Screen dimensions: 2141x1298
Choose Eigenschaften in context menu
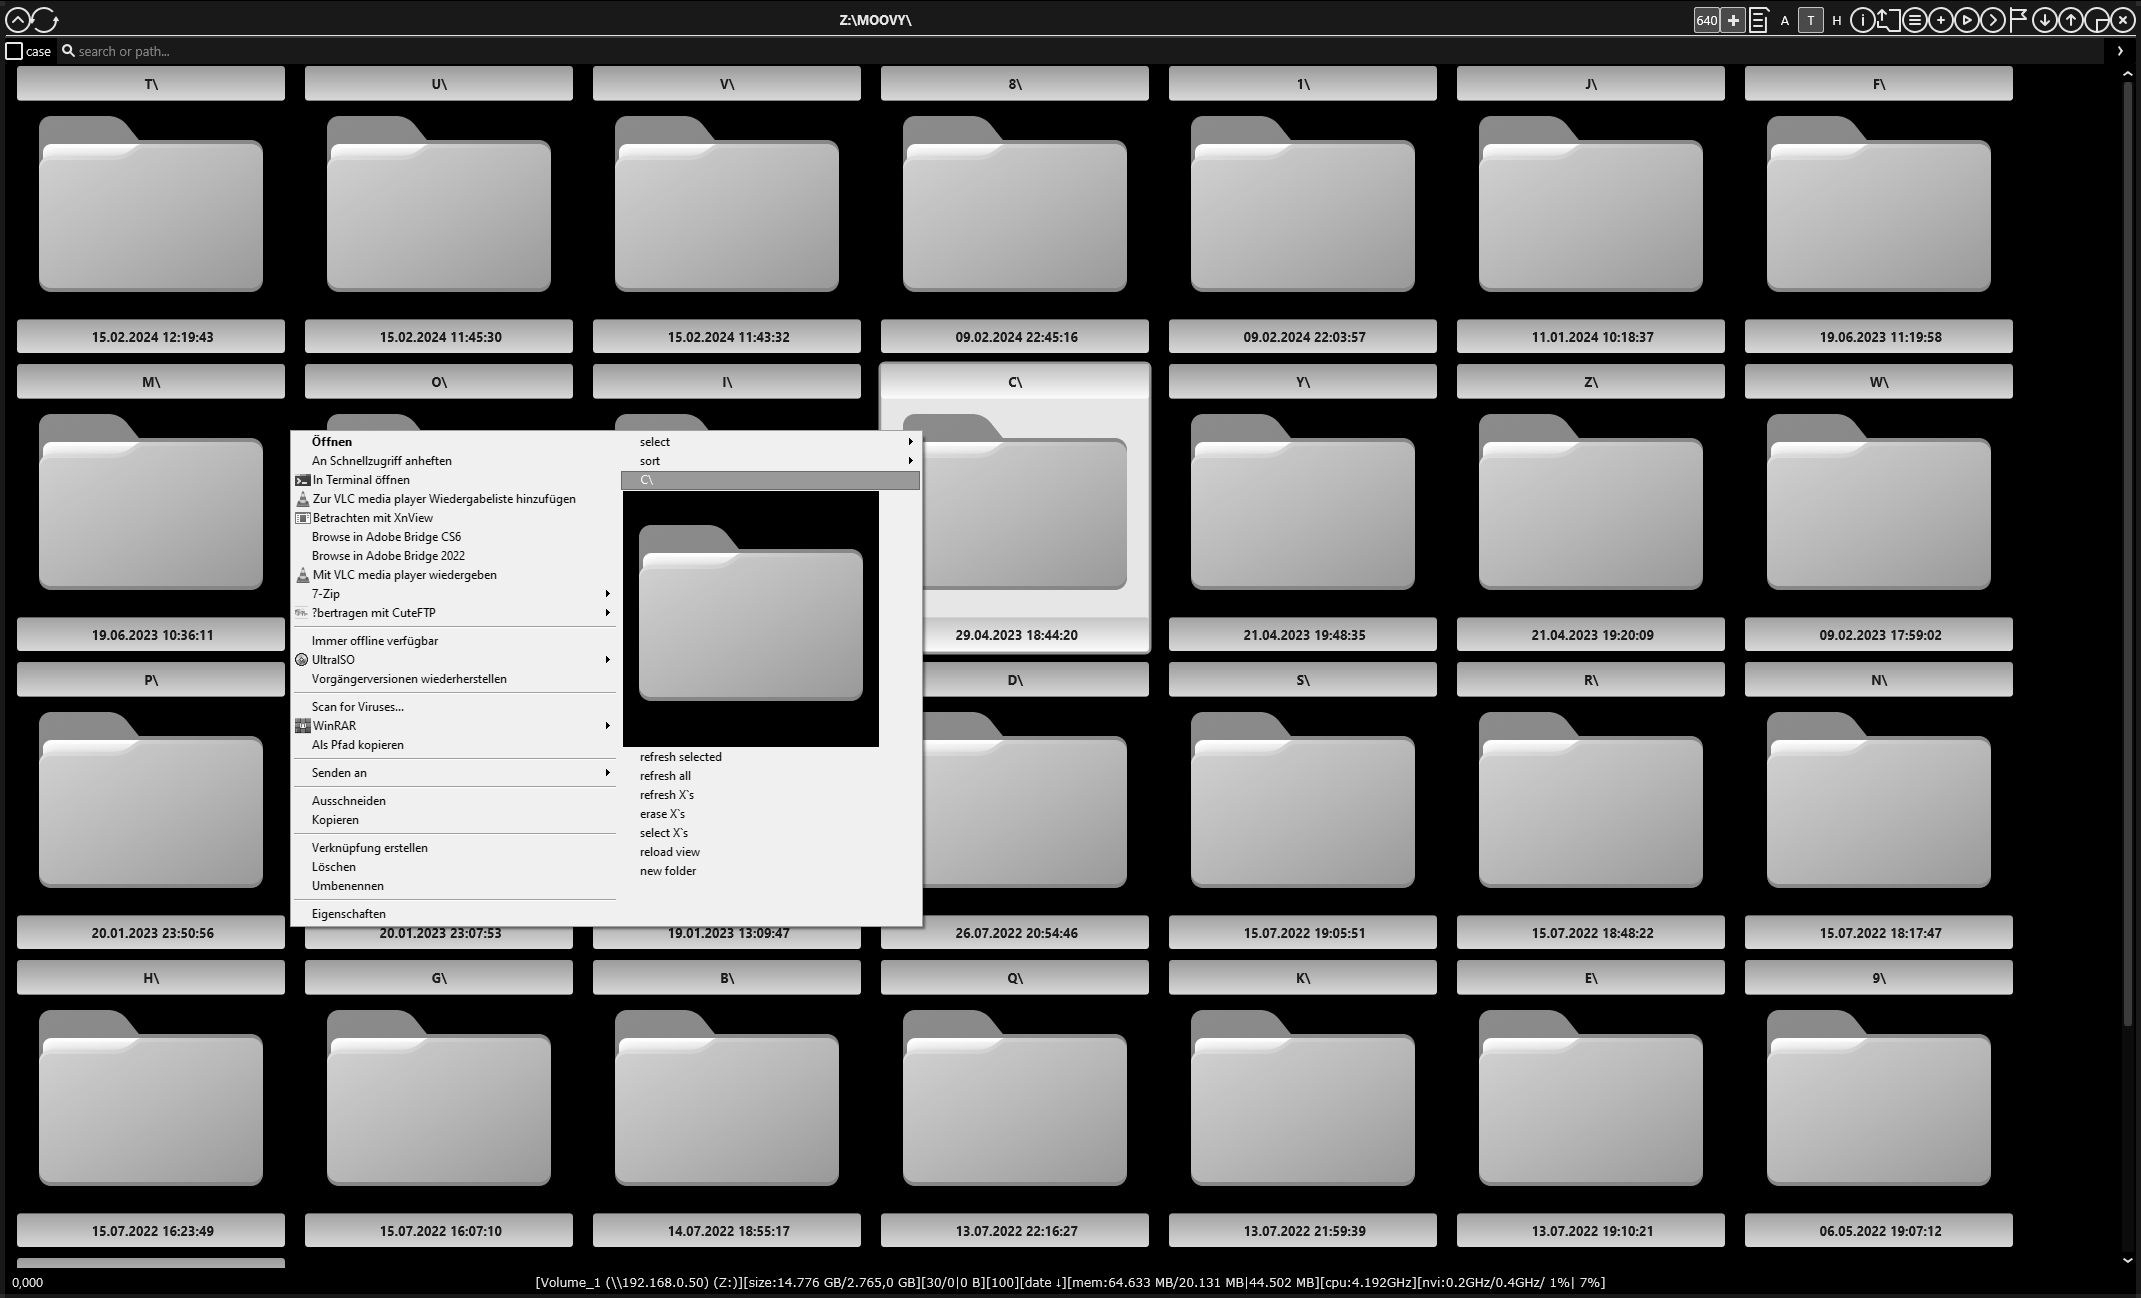point(349,914)
